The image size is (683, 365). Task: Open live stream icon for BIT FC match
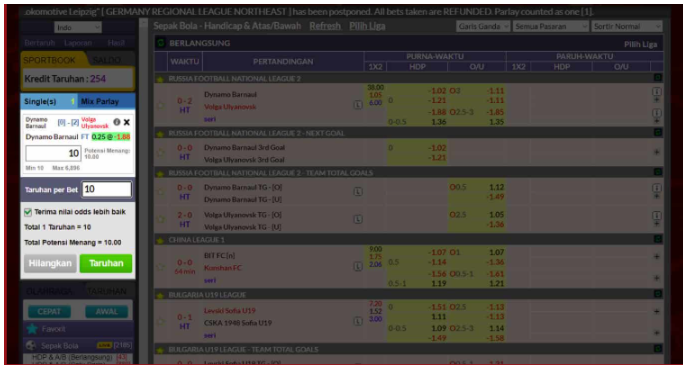358,266
